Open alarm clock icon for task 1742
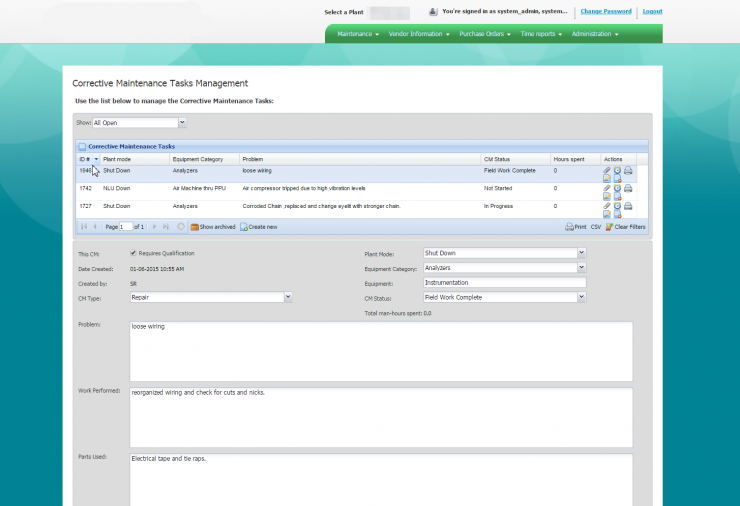The width and height of the screenshot is (740, 506). tap(617, 188)
